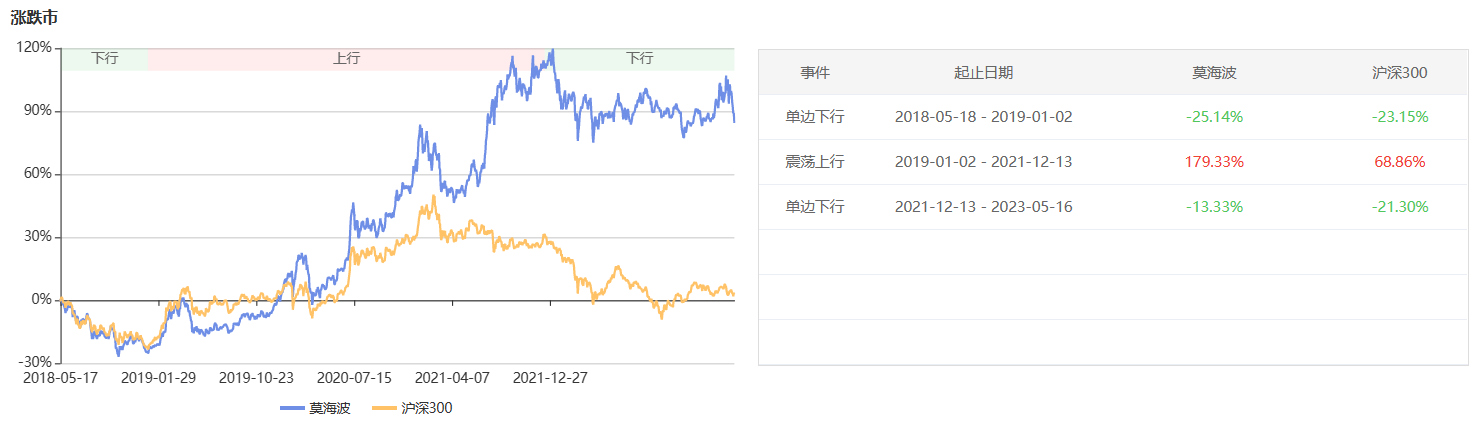Click the 事件 column header
The height and width of the screenshot is (427, 1482).
(x=815, y=73)
